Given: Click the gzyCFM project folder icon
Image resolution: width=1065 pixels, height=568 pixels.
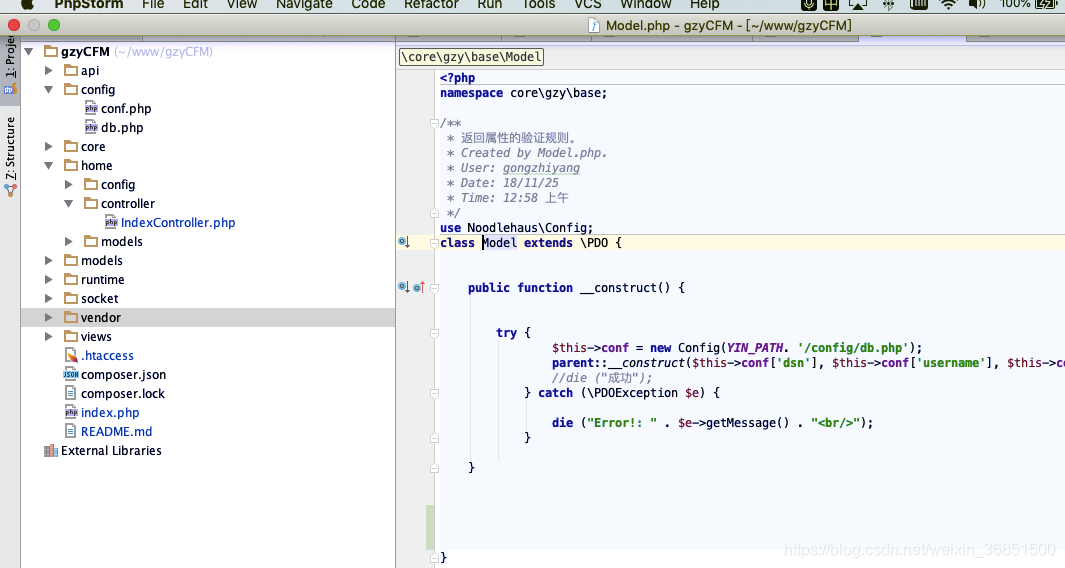Looking at the screenshot, I should click(51, 51).
